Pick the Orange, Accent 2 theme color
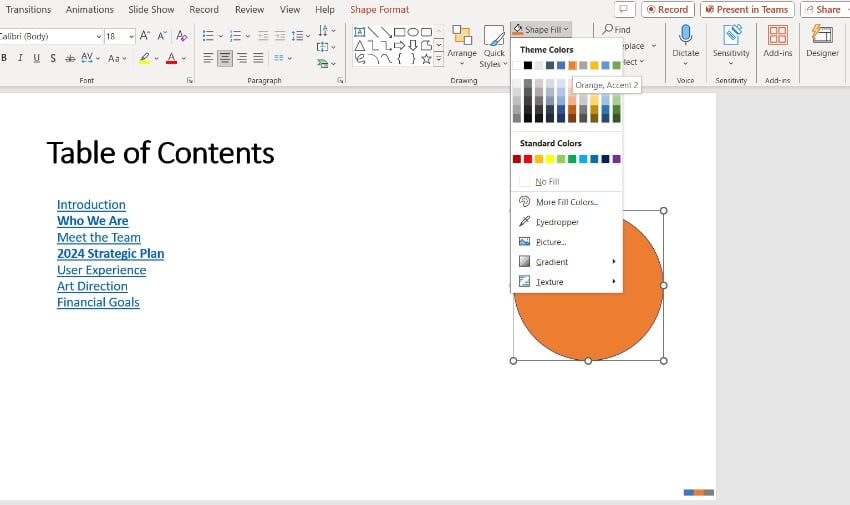Image resolution: width=850 pixels, height=505 pixels. pyautogui.click(x=572, y=65)
